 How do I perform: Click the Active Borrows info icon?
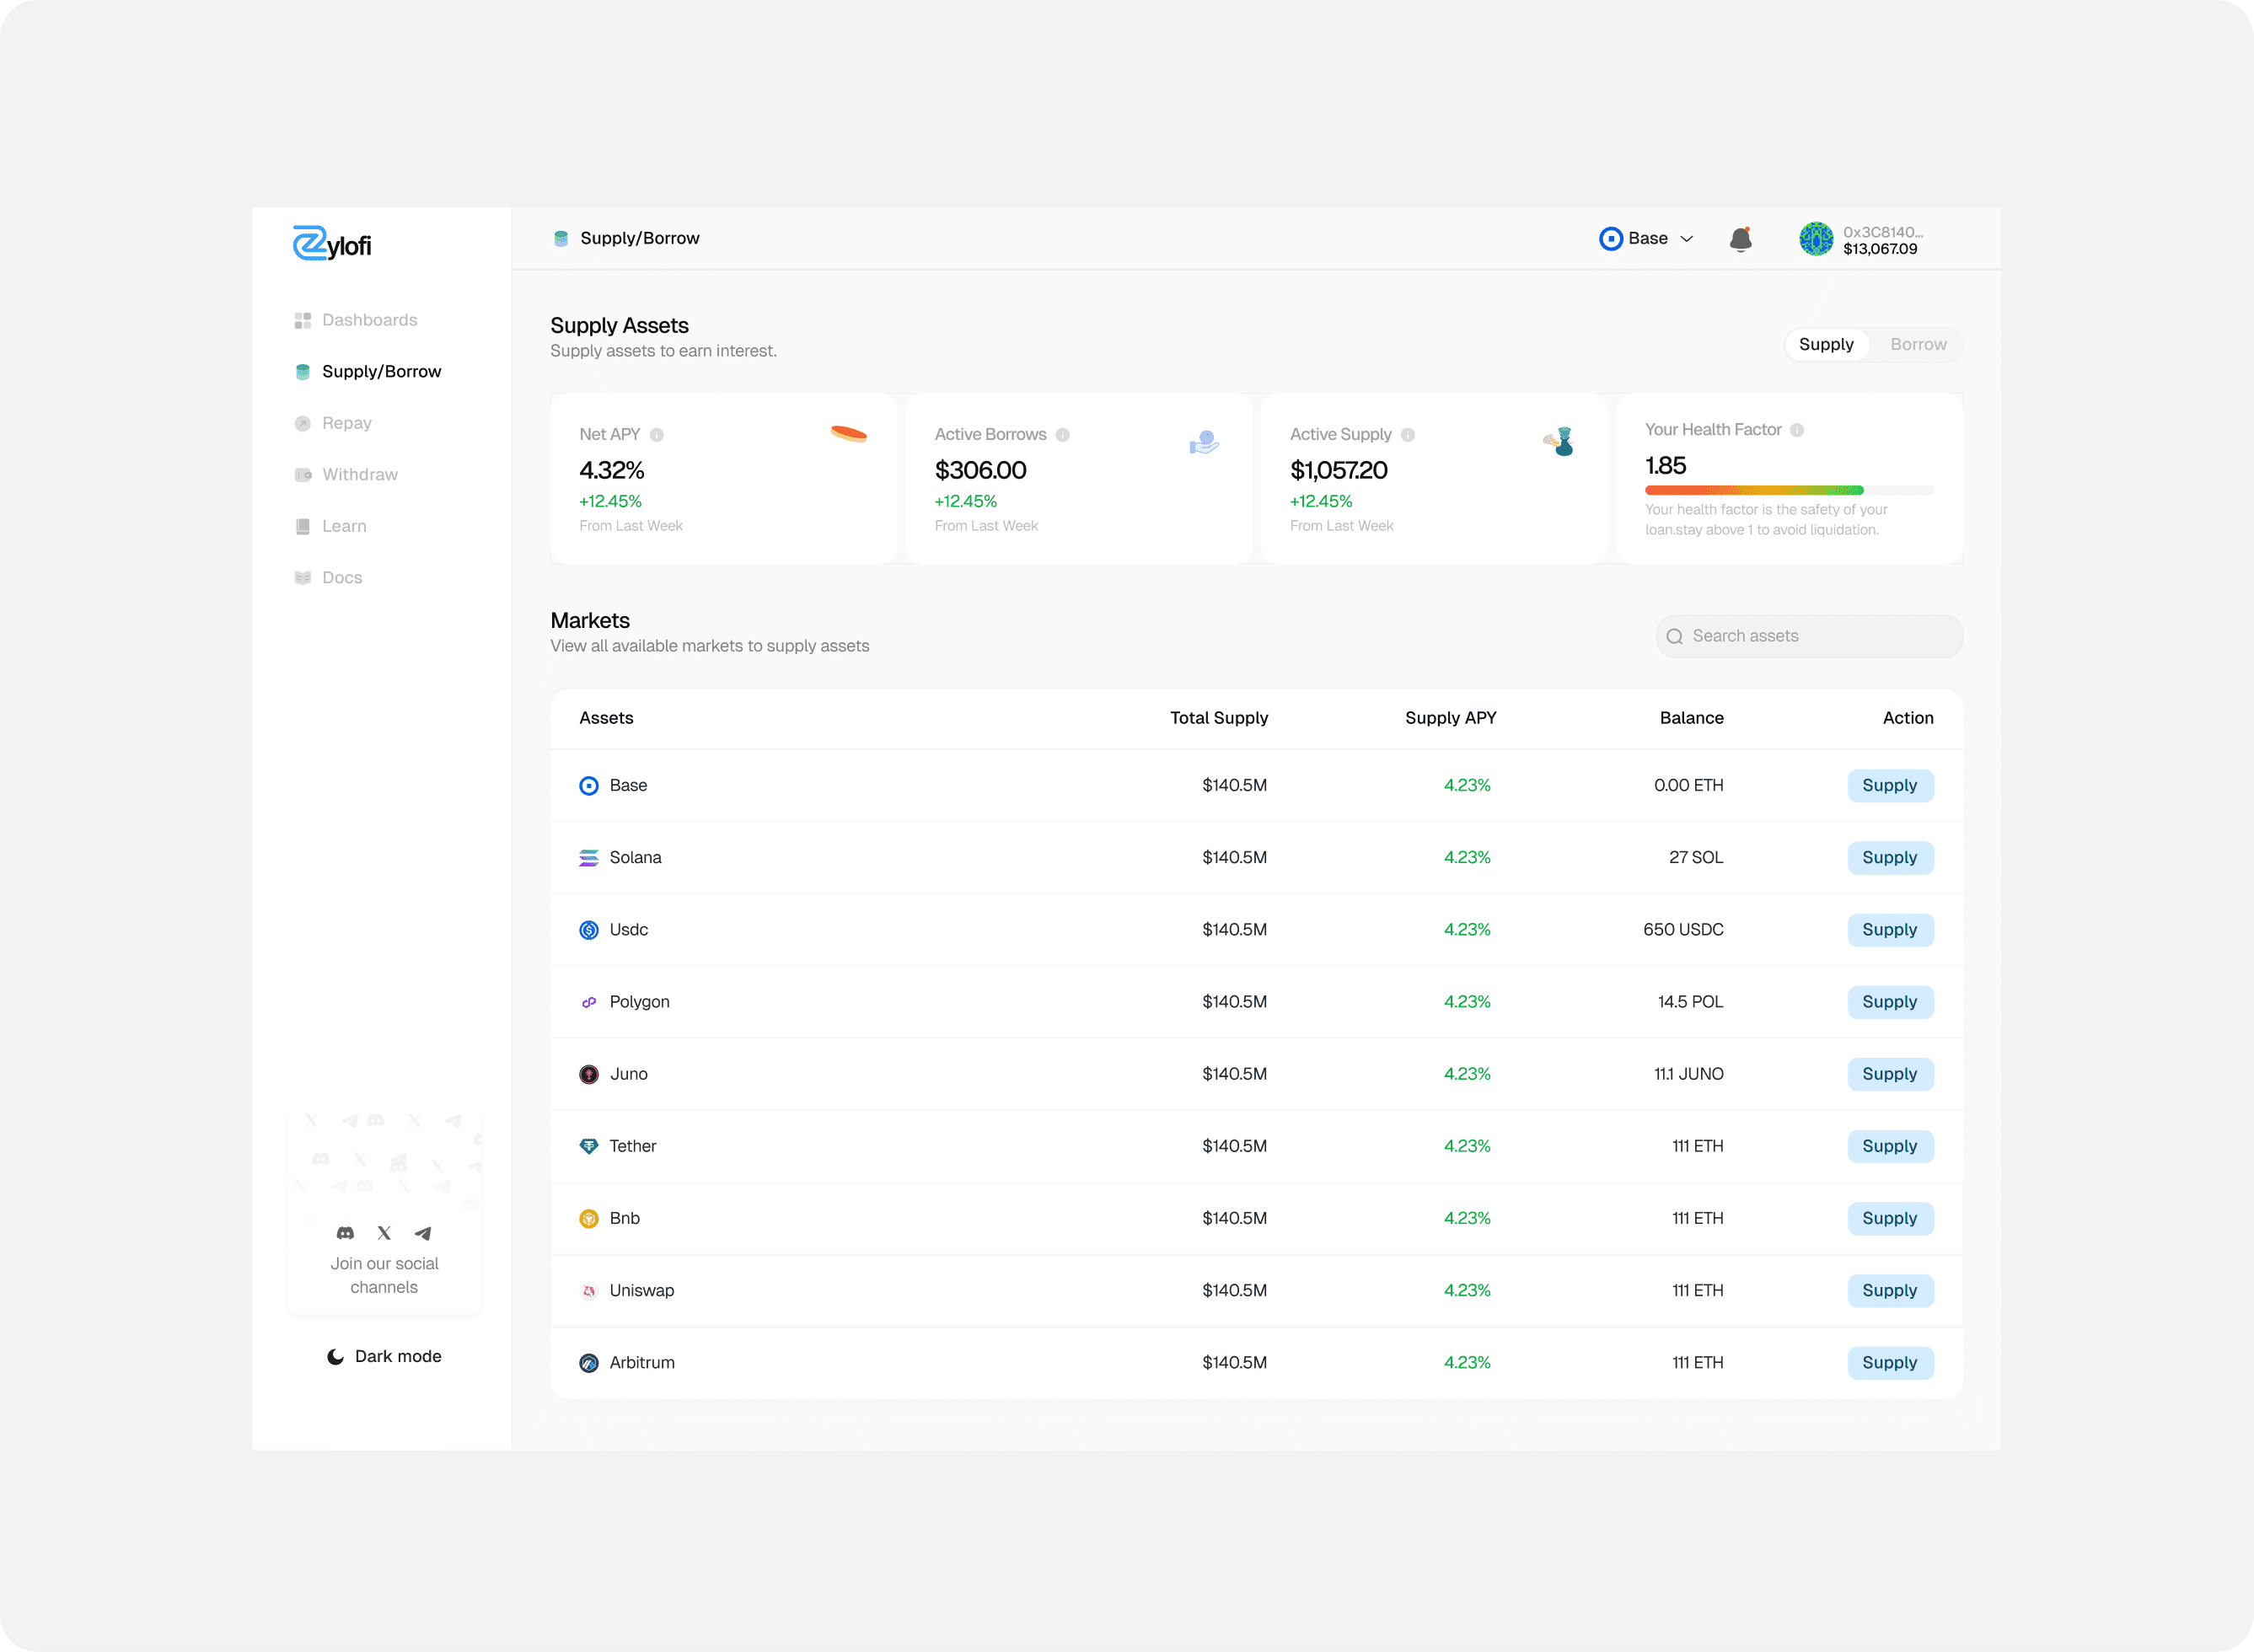coord(1063,435)
